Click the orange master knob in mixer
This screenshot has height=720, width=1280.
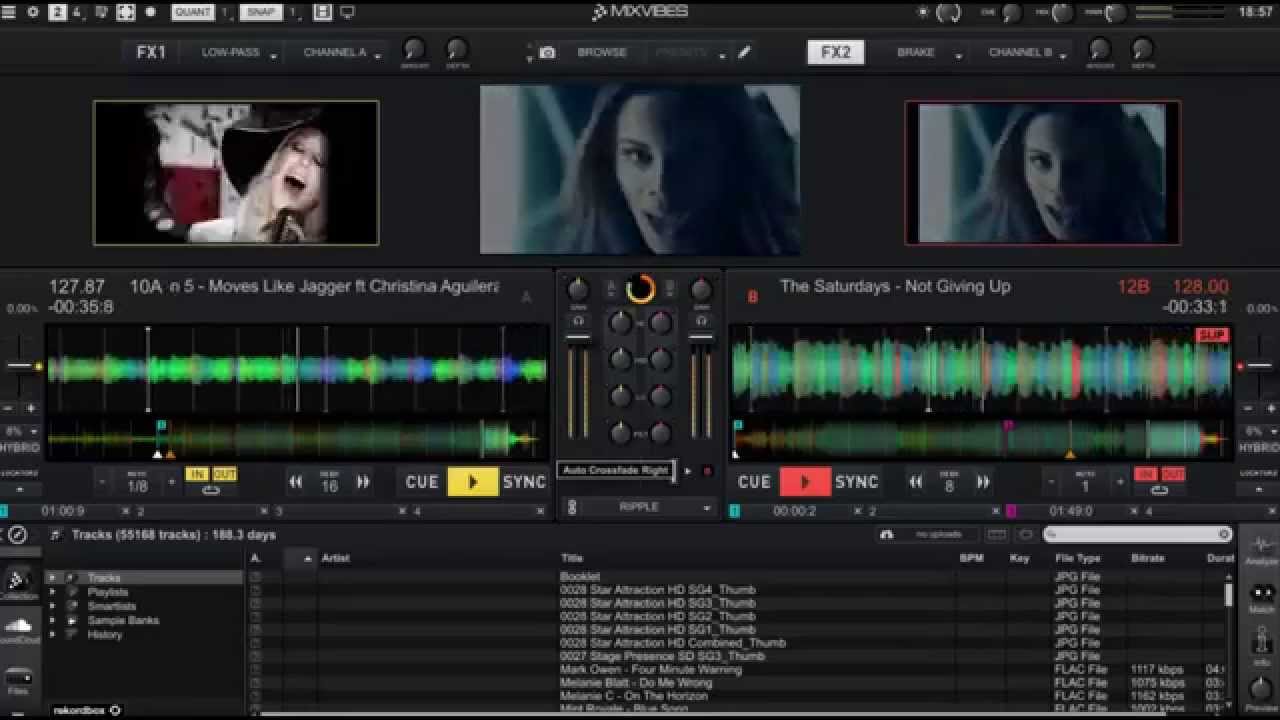click(x=640, y=289)
